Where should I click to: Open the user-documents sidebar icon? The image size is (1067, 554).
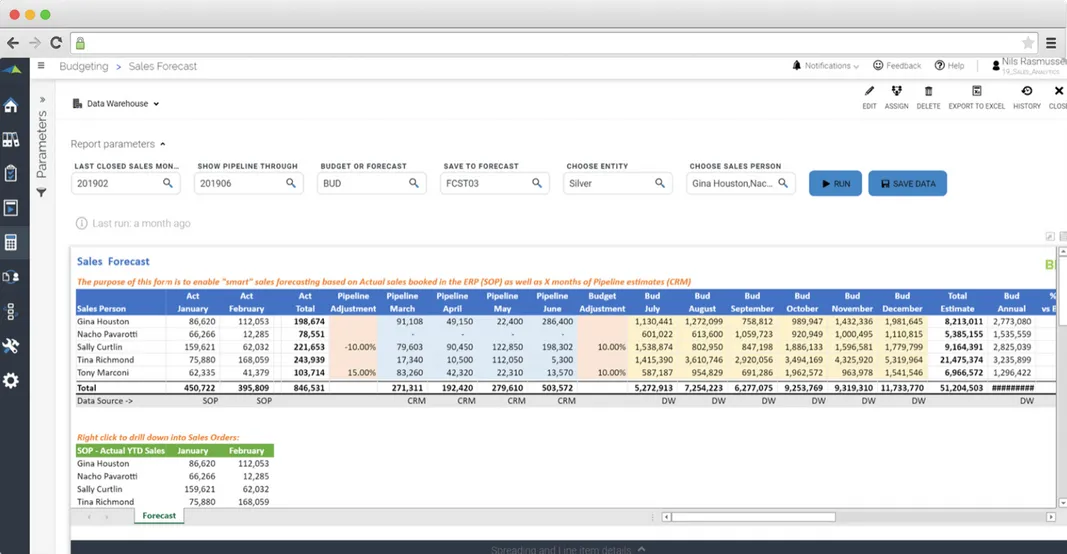click(x=11, y=276)
